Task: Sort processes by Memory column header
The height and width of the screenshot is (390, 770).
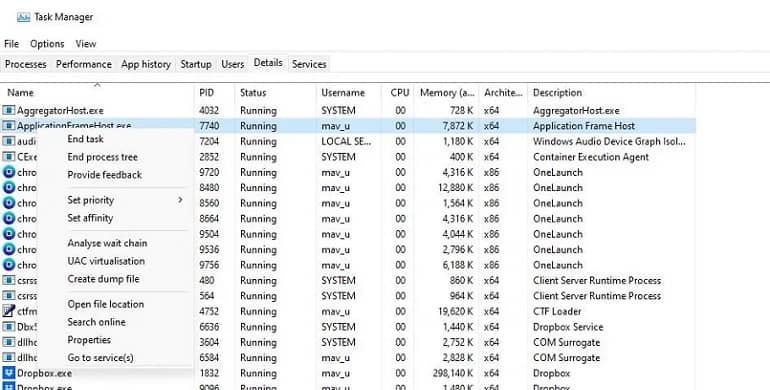Action: pyautogui.click(x=447, y=92)
